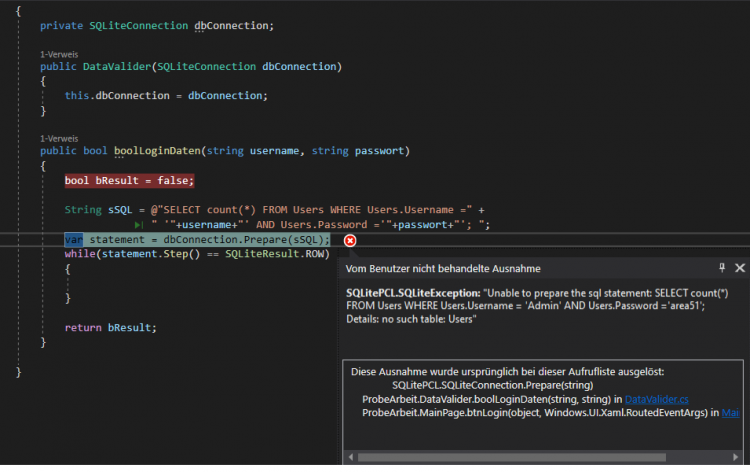
Task: Click the highlighted bool bResult breakpoint line
Action: 129,181
